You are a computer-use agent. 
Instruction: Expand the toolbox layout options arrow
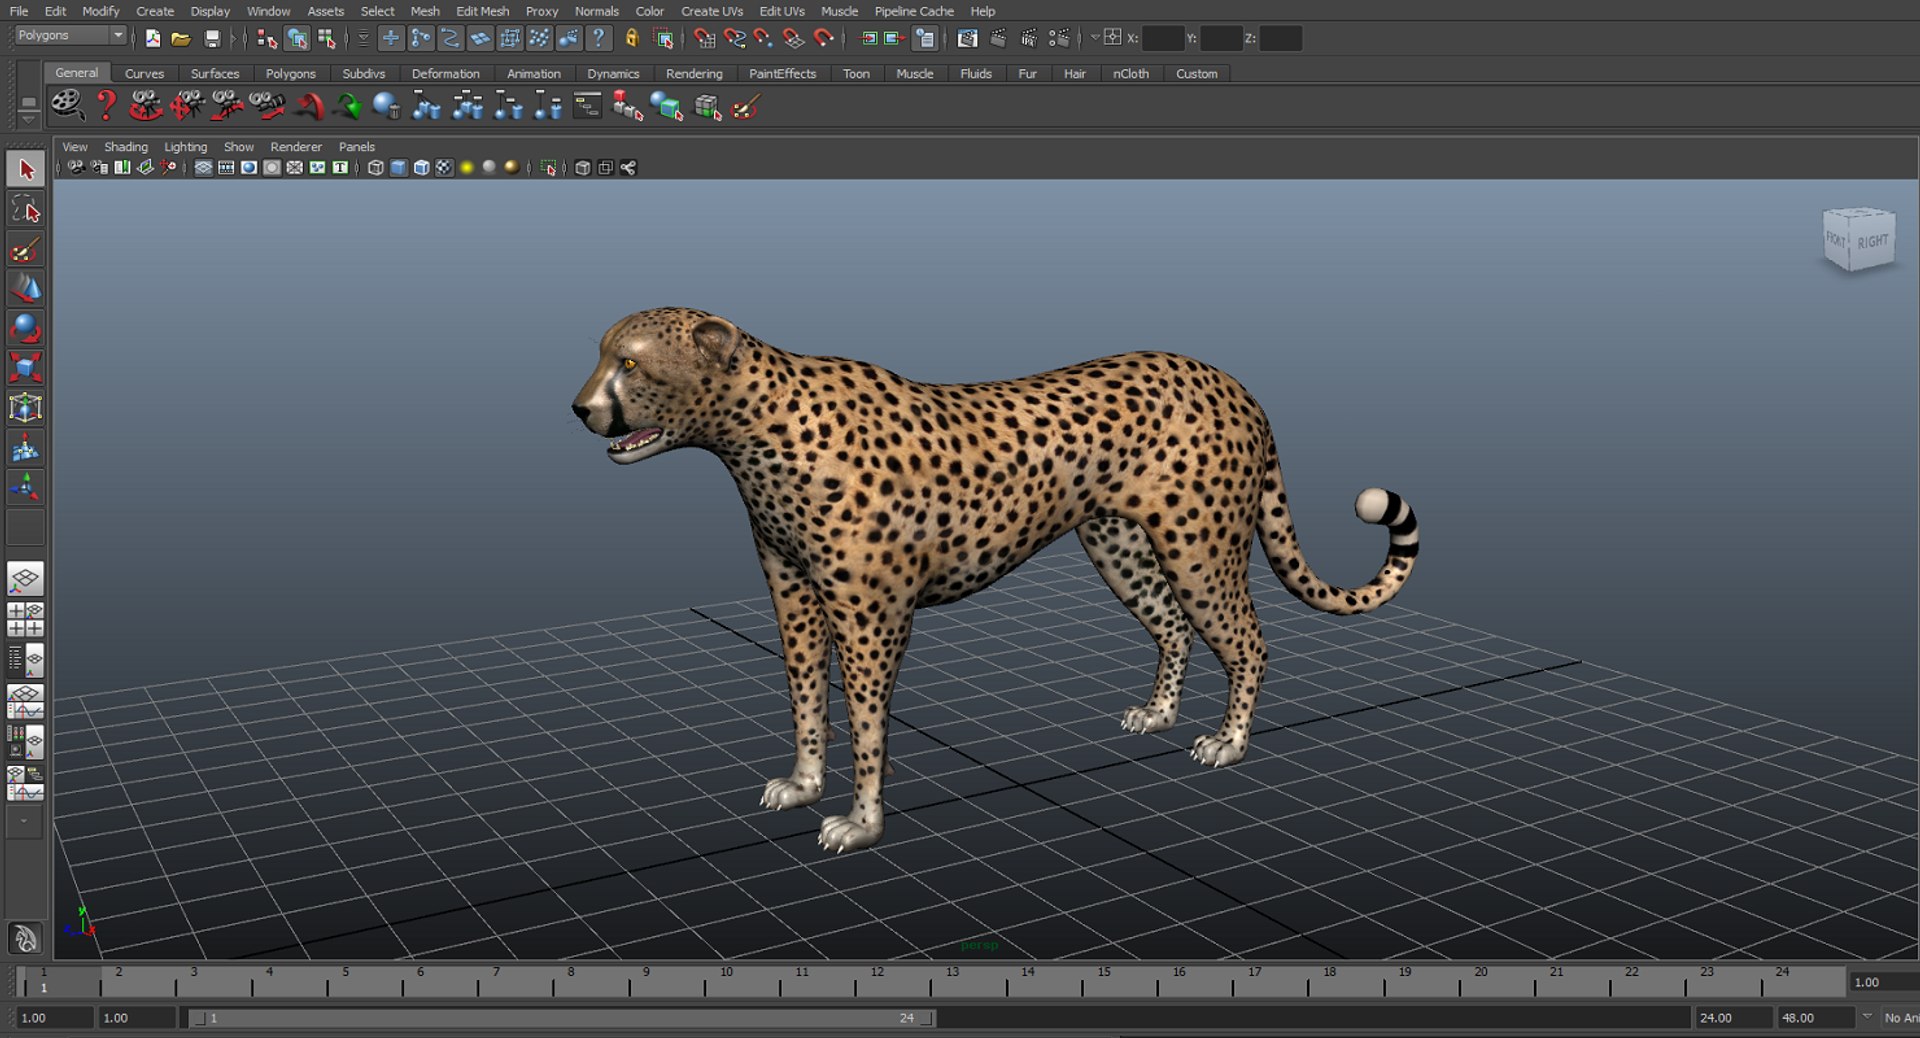click(x=25, y=822)
